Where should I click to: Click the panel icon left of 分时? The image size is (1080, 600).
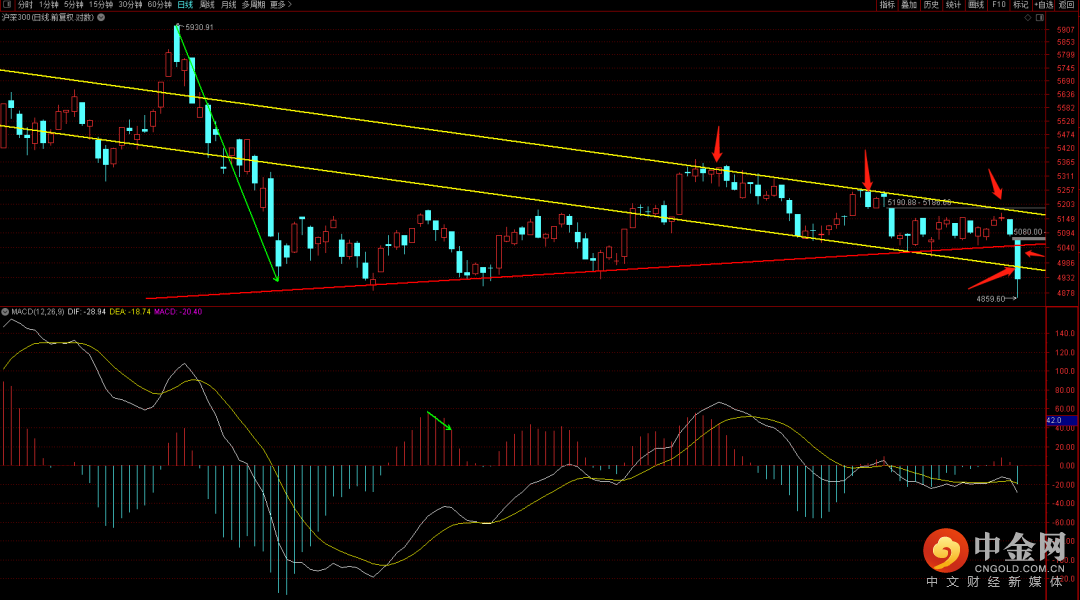7,4
